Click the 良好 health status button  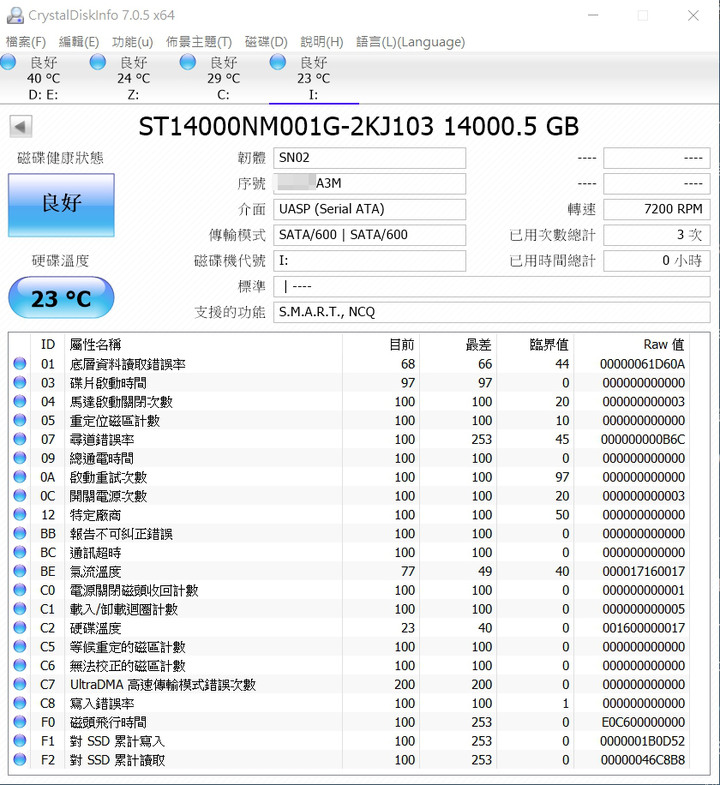point(61,205)
